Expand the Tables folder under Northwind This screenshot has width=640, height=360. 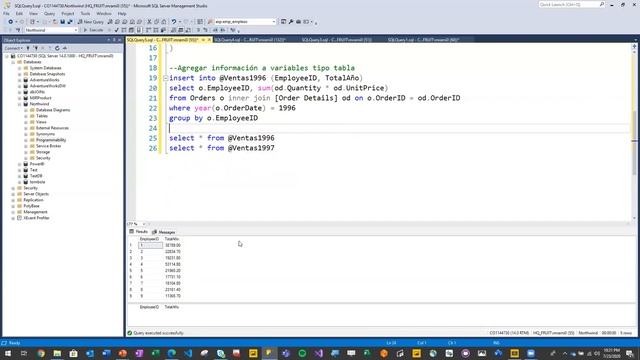tap(26, 116)
